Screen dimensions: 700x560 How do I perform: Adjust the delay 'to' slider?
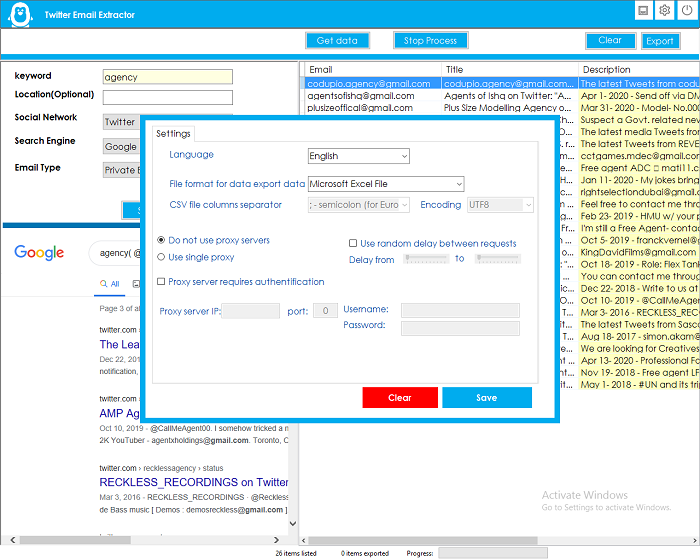(x=498, y=259)
